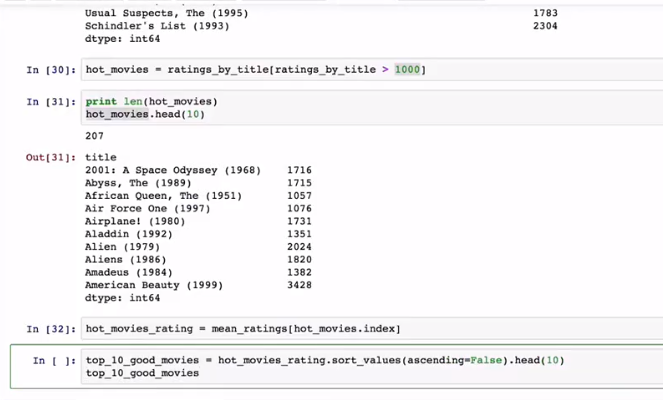The image size is (663, 400).
Task: Click the count value 1715
Action: click(x=299, y=183)
